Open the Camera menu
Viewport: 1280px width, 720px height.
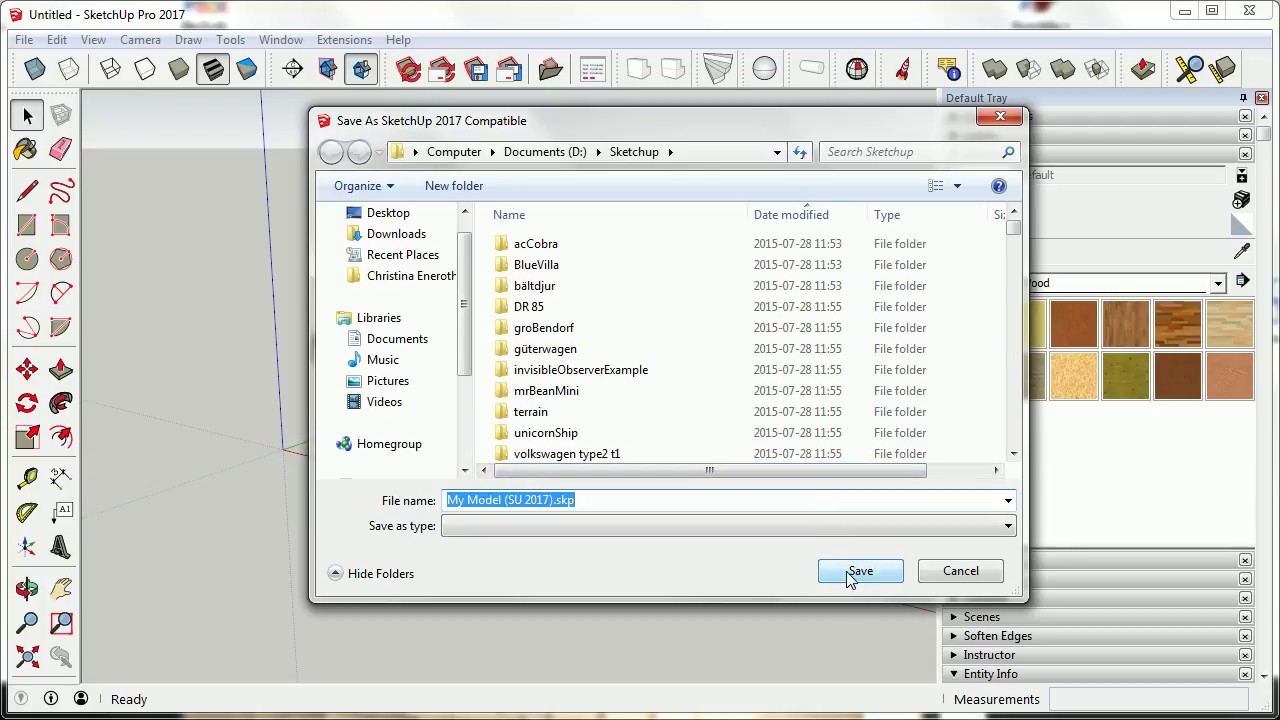[140, 40]
